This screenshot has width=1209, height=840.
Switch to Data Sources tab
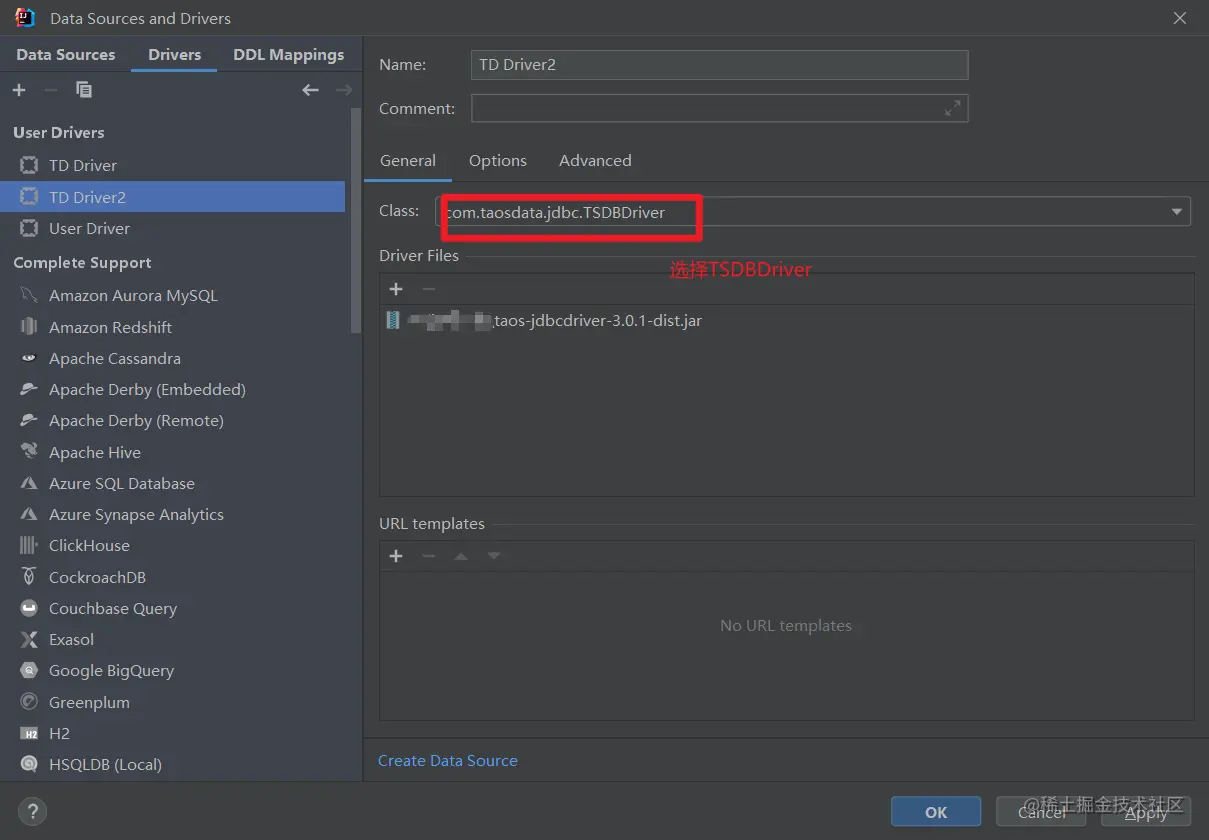(x=66, y=55)
